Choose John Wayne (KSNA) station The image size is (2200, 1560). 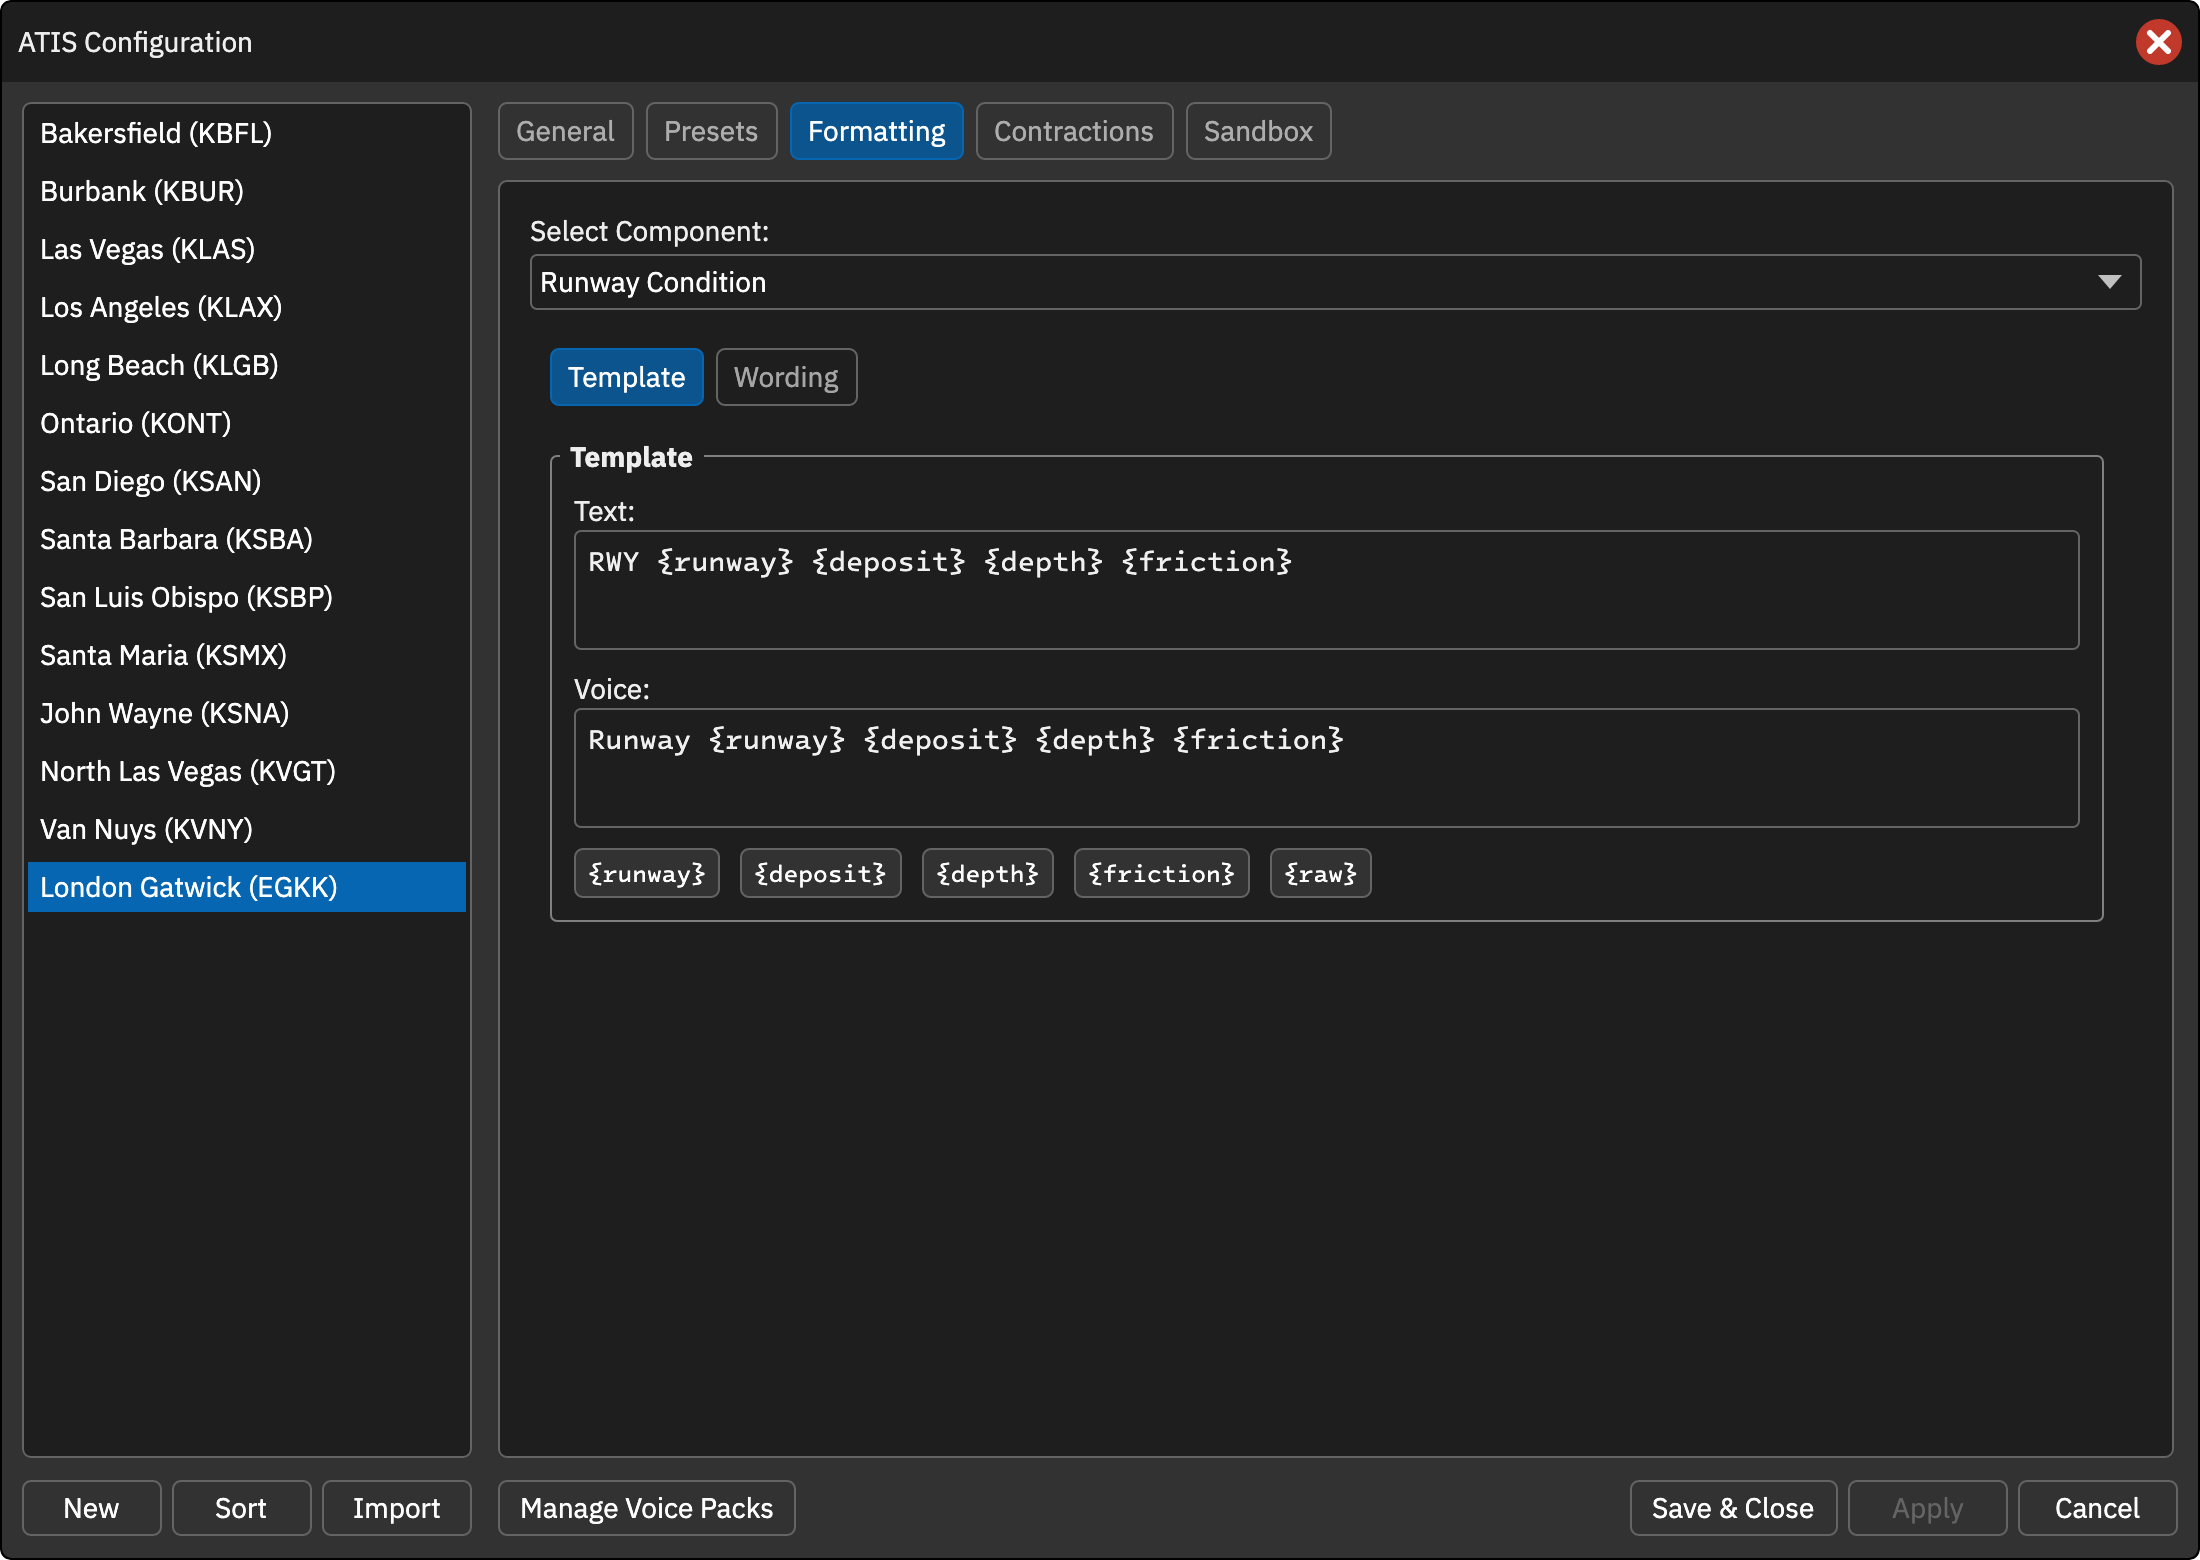click(247, 713)
